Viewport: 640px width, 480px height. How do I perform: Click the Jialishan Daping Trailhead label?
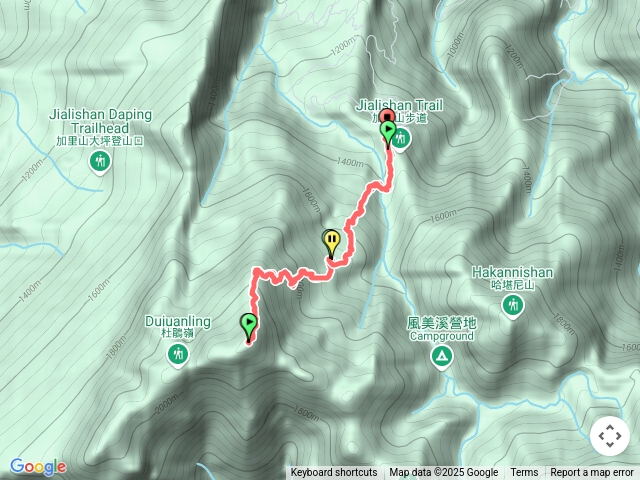click(x=100, y=121)
